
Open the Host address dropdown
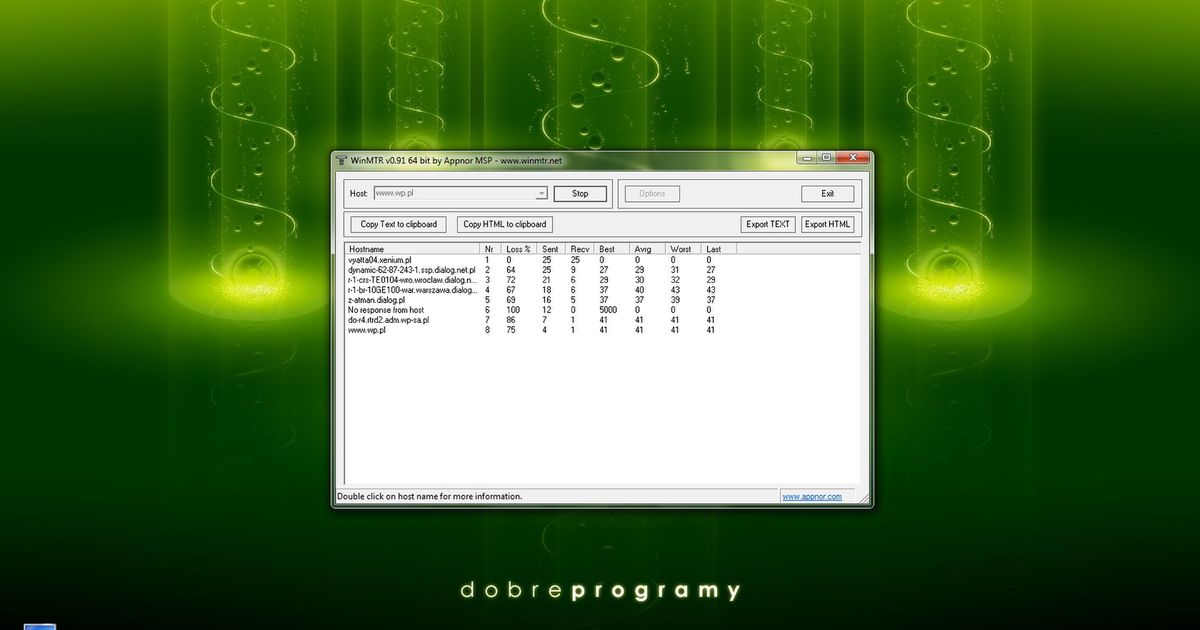(543, 193)
